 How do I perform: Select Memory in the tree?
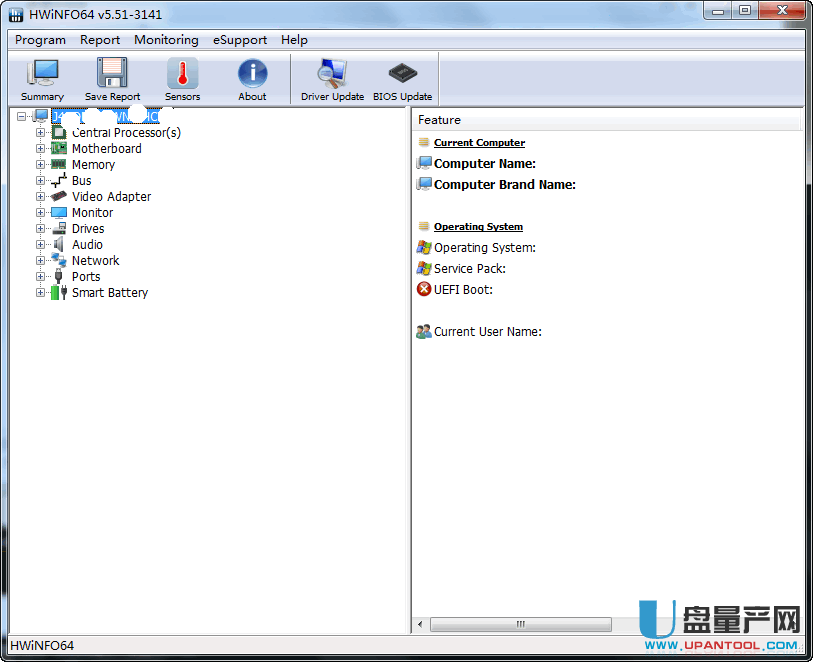pyautogui.click(x=93, y=165)
